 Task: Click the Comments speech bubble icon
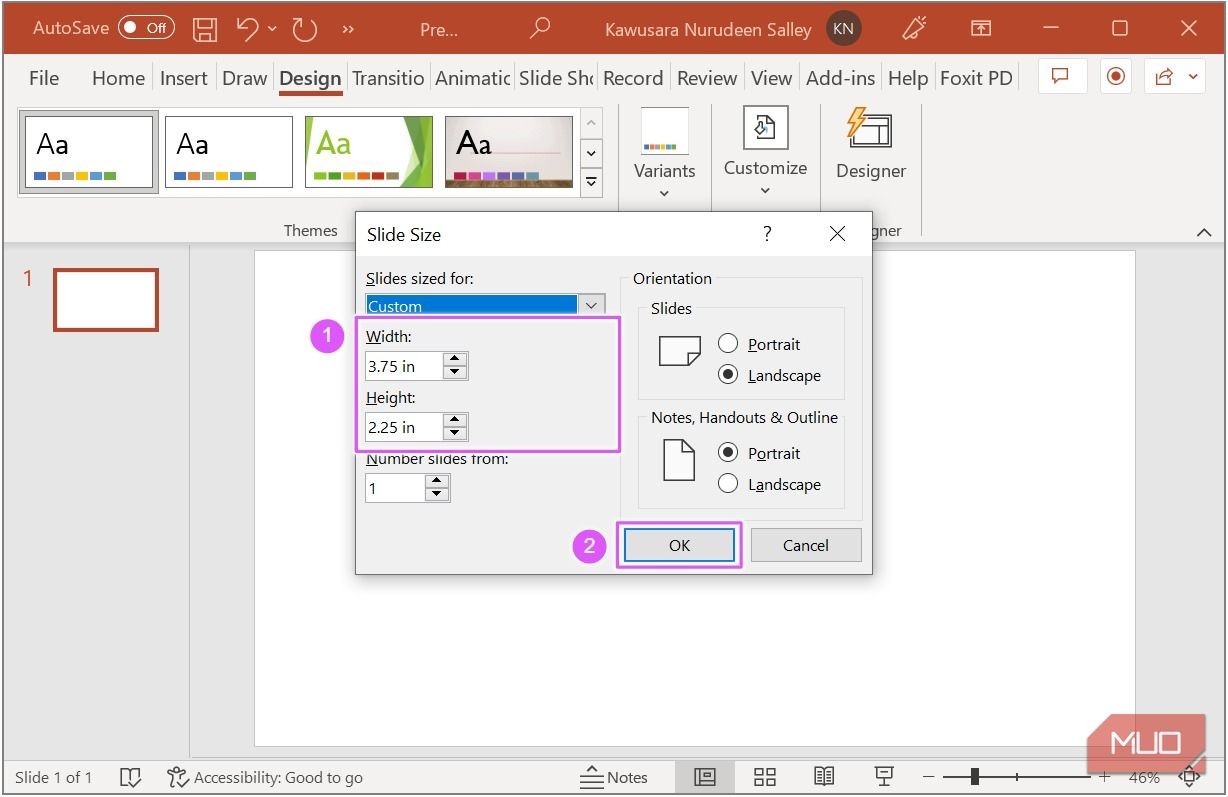point(1061,77)
